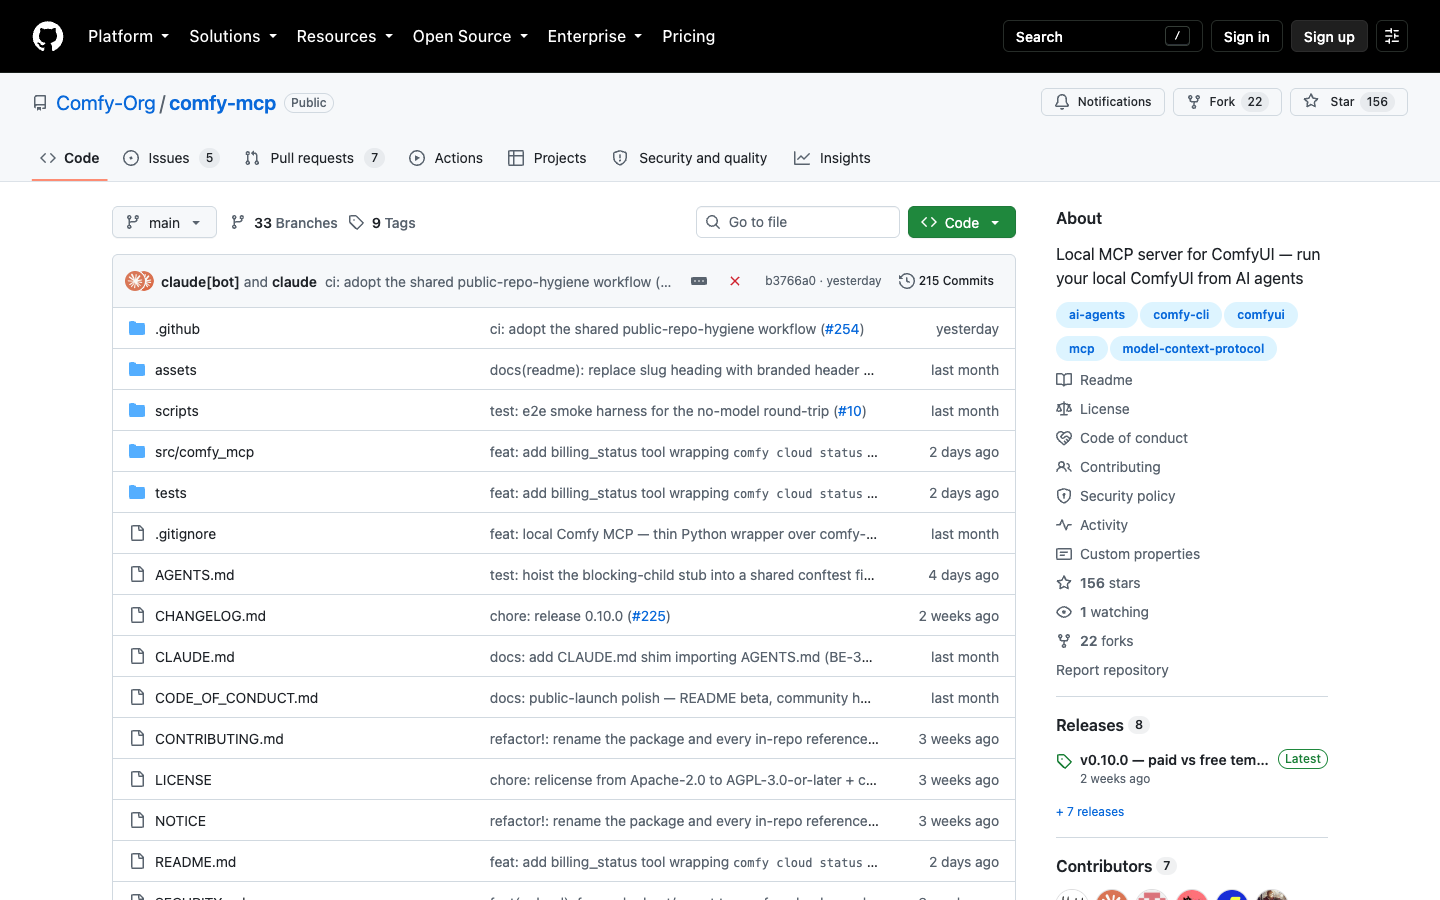
Task: Expand commit message ellipsis button
Action: click(x=699, y=281)
